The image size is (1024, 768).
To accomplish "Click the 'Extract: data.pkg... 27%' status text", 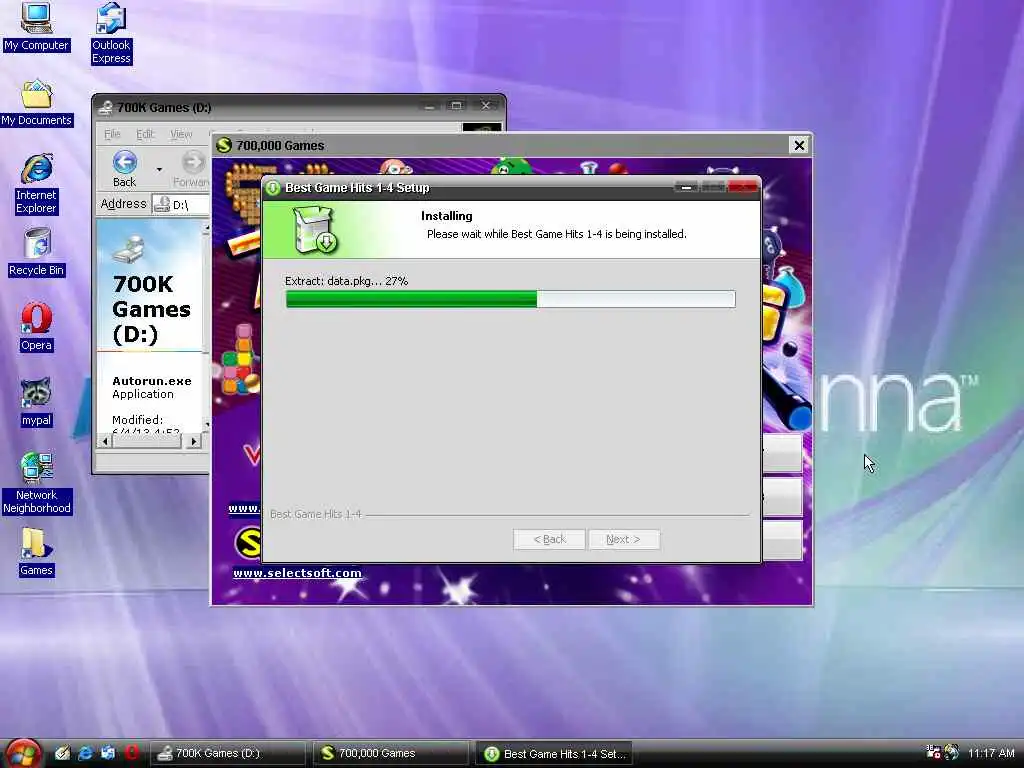I will click(346, 281).
